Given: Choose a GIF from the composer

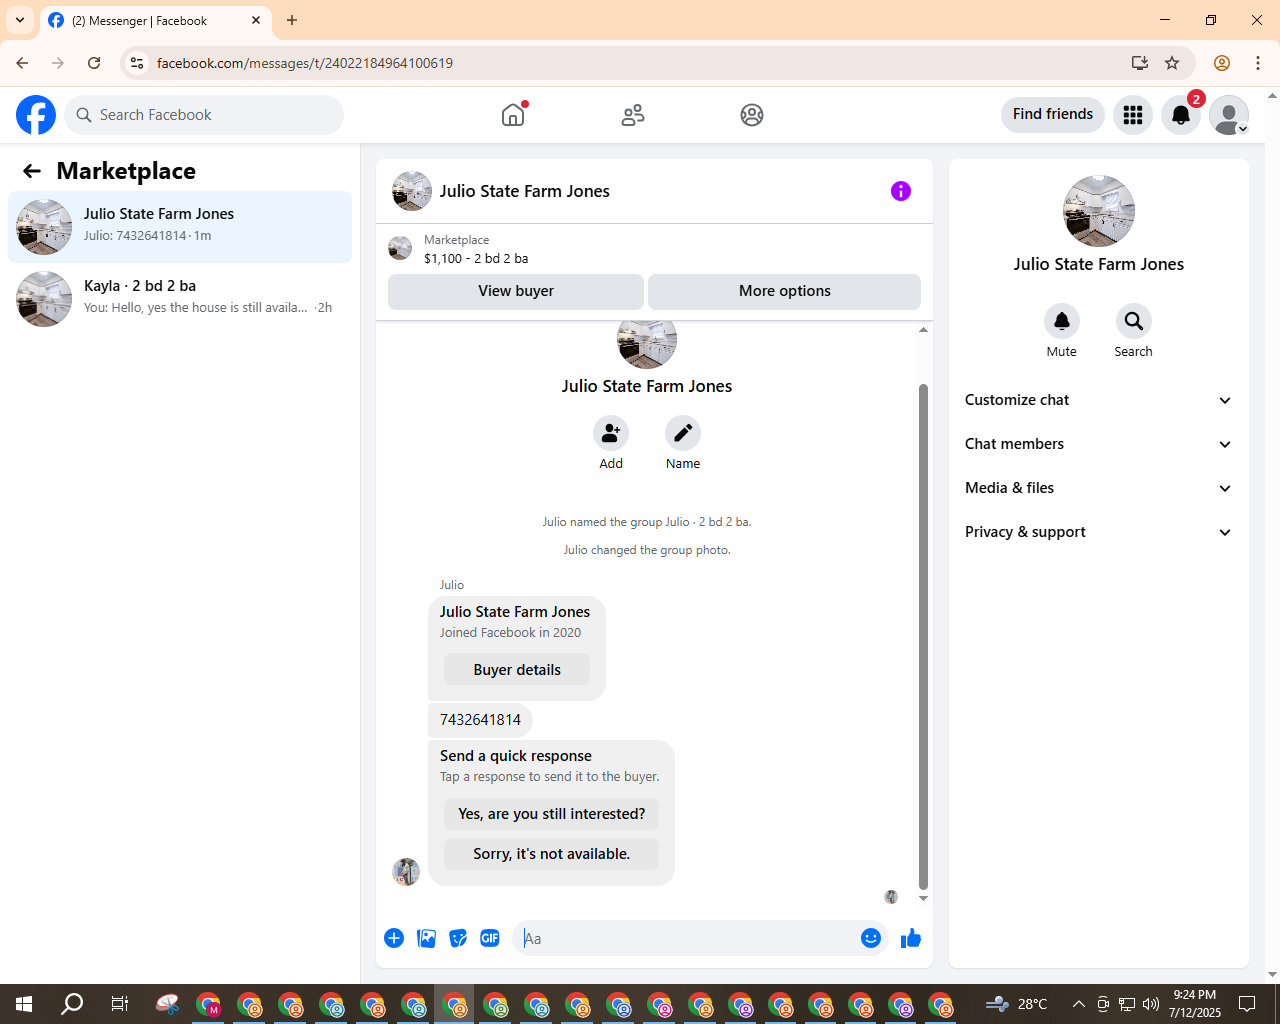Looking at the screenshot, I should click(x=490, y=938).
